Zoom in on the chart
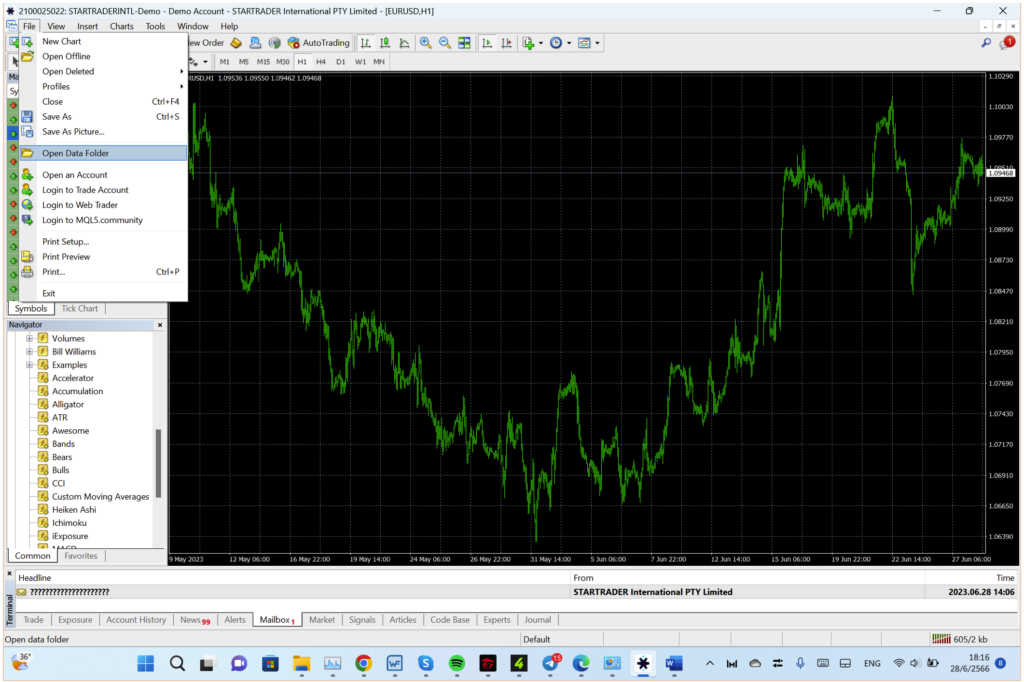1024x682 pixels. coord(425,43)
